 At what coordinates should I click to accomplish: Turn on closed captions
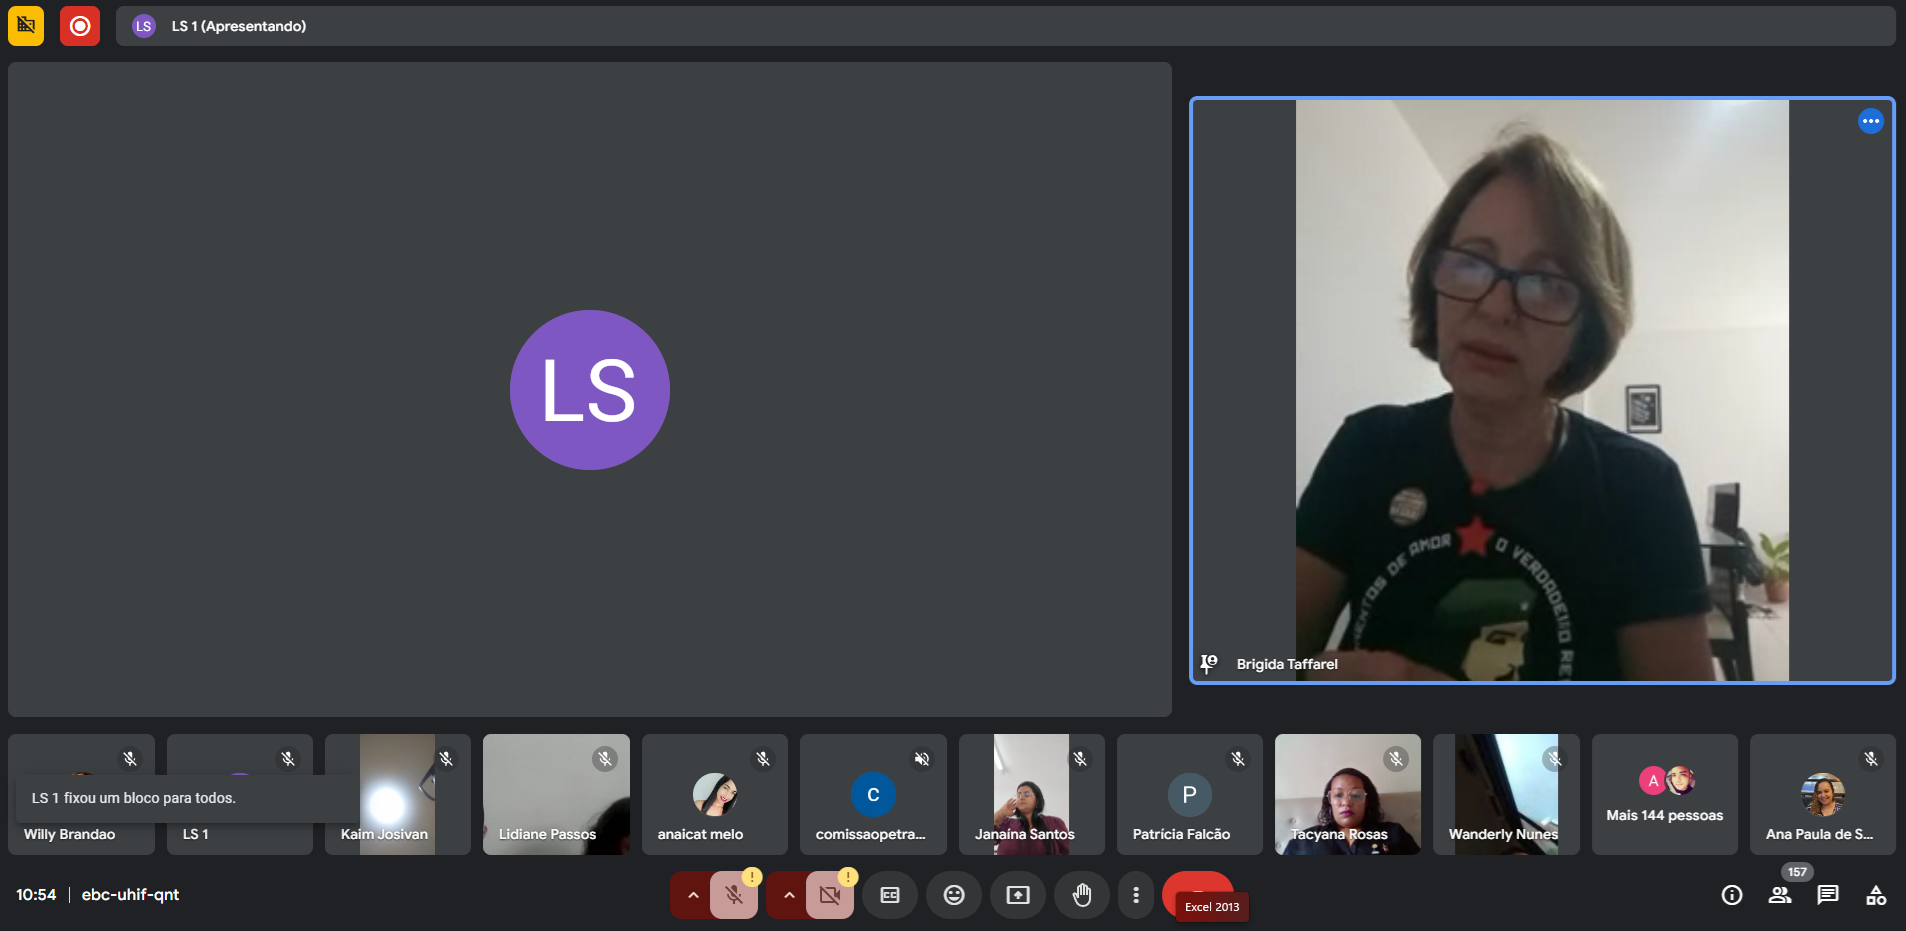pos(890,895)
